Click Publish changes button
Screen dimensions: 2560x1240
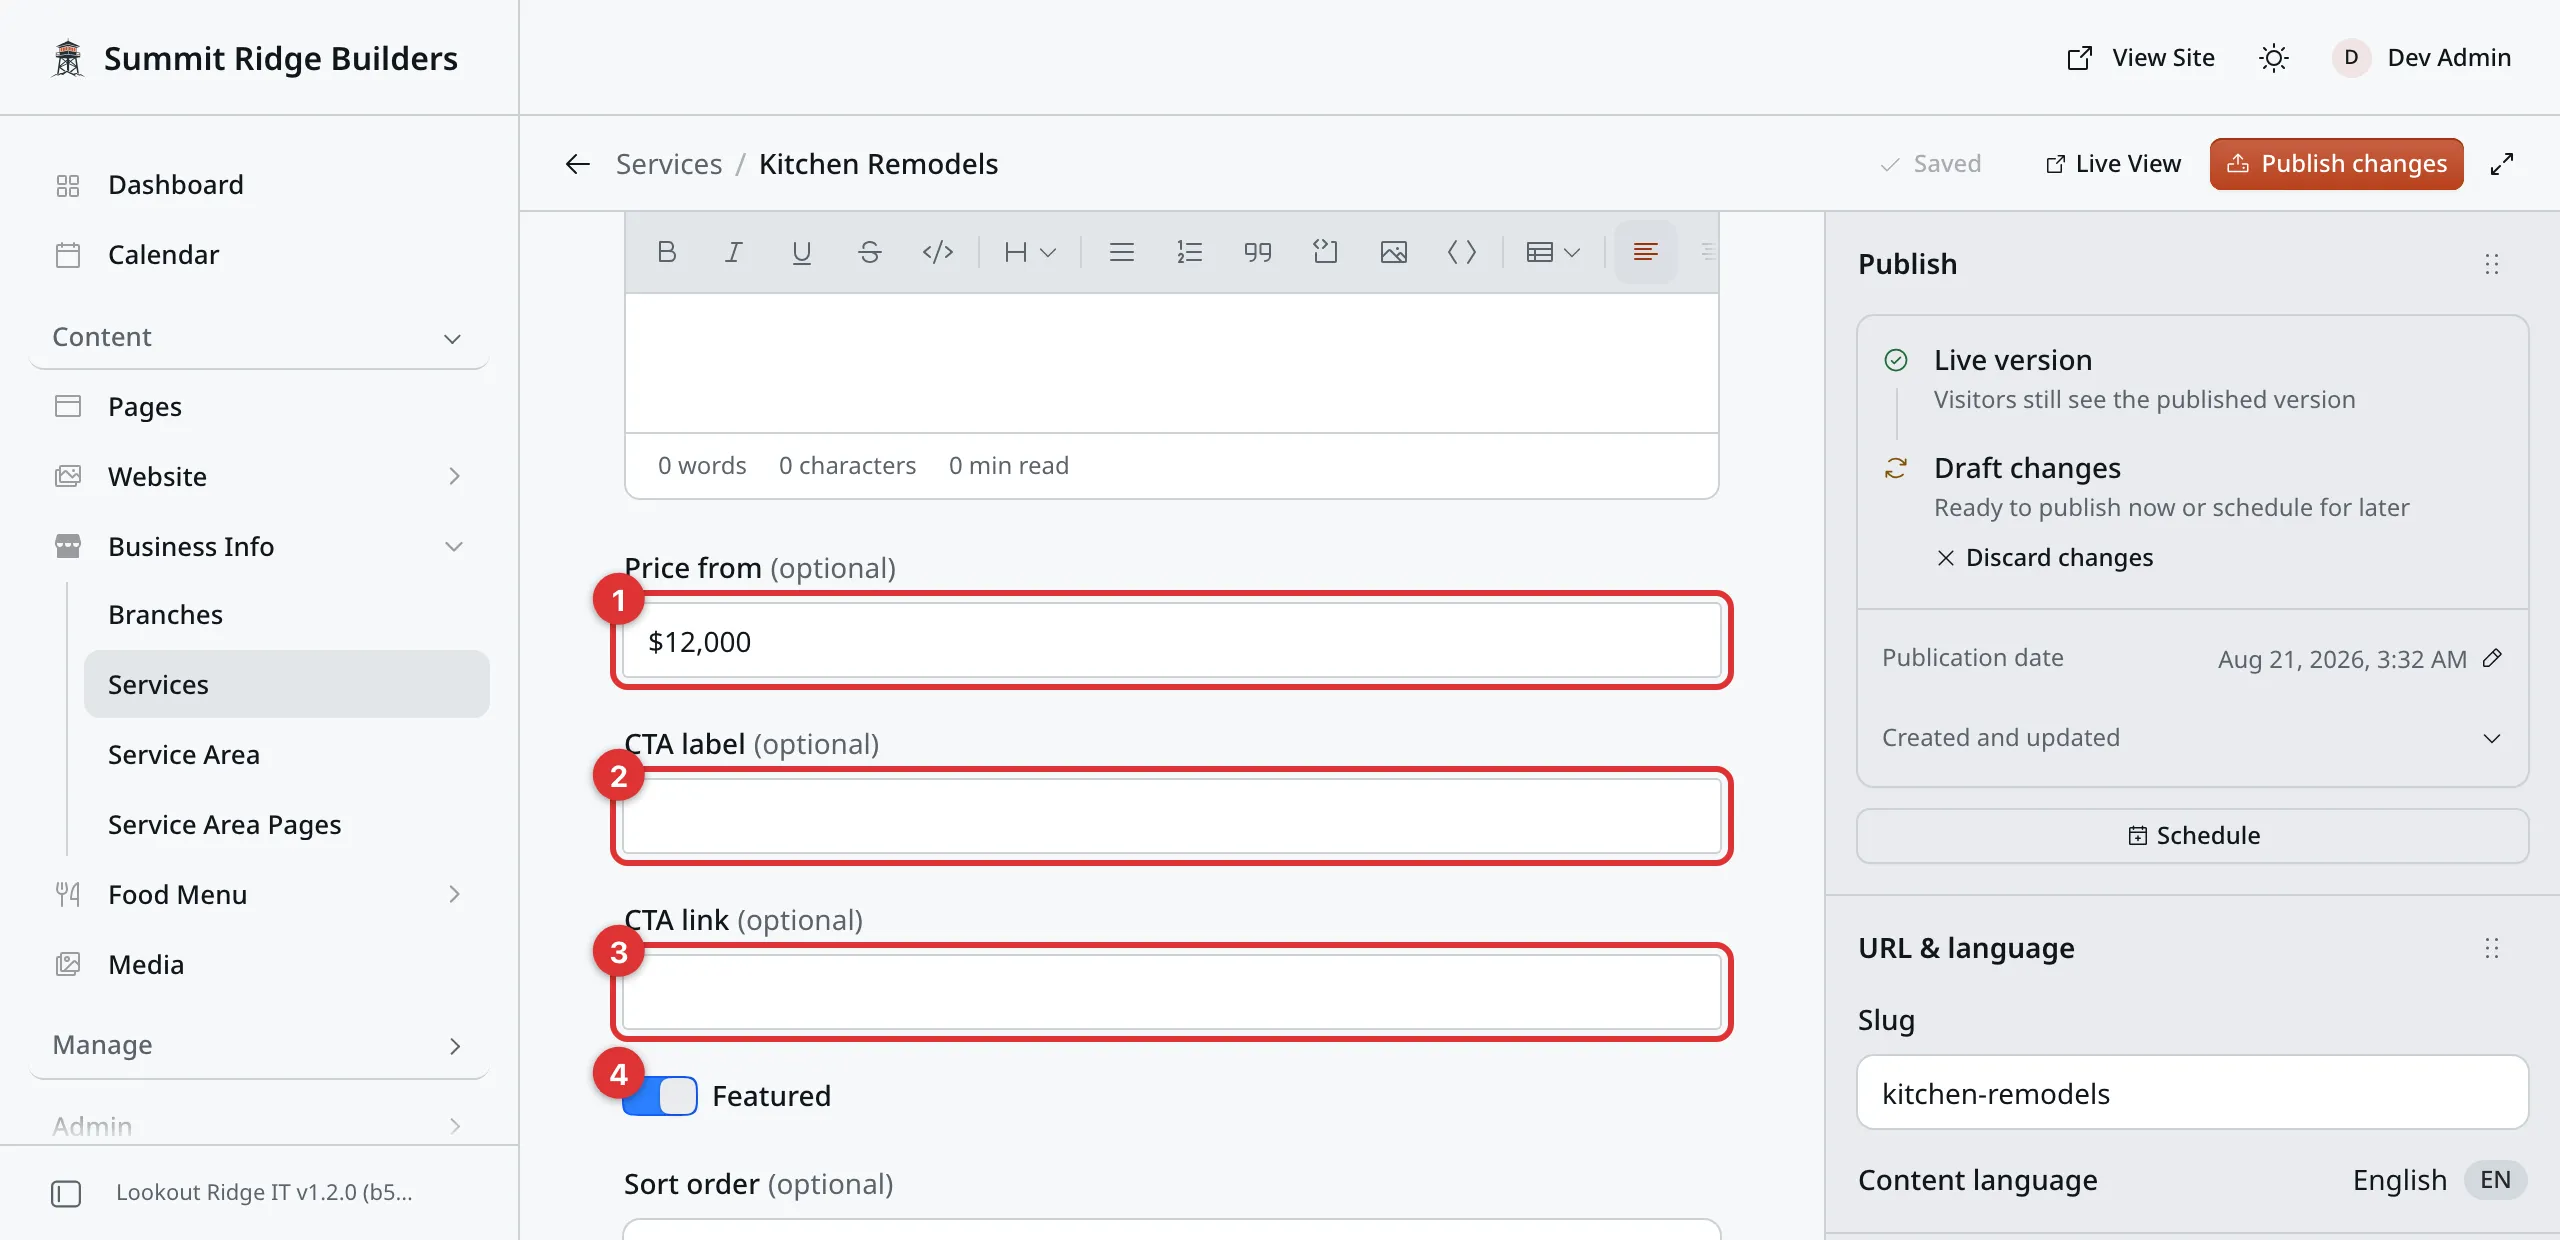(x=2336, y=164)
